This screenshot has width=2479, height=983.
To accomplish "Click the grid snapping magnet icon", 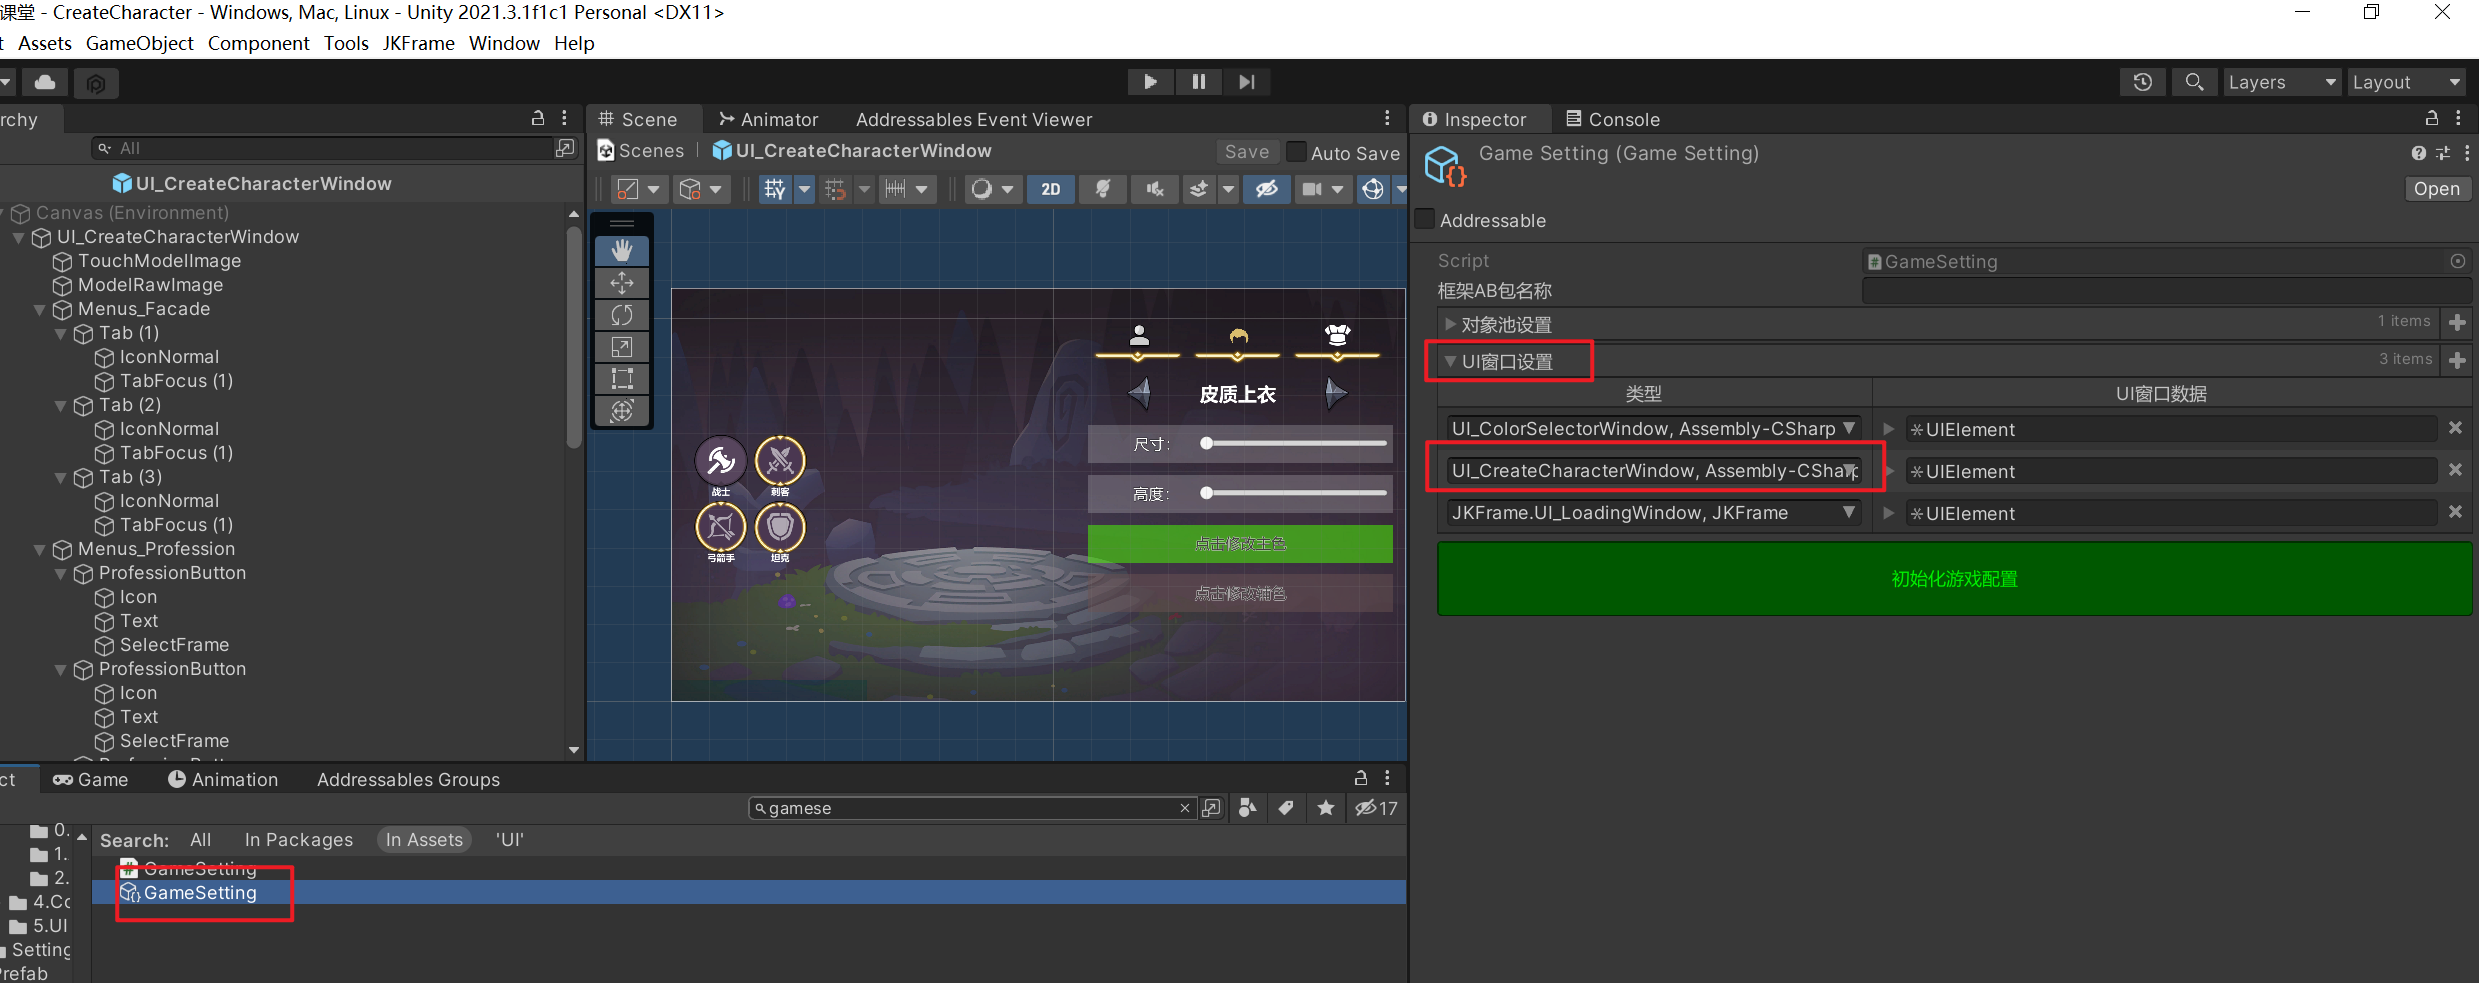I will 836,189.
